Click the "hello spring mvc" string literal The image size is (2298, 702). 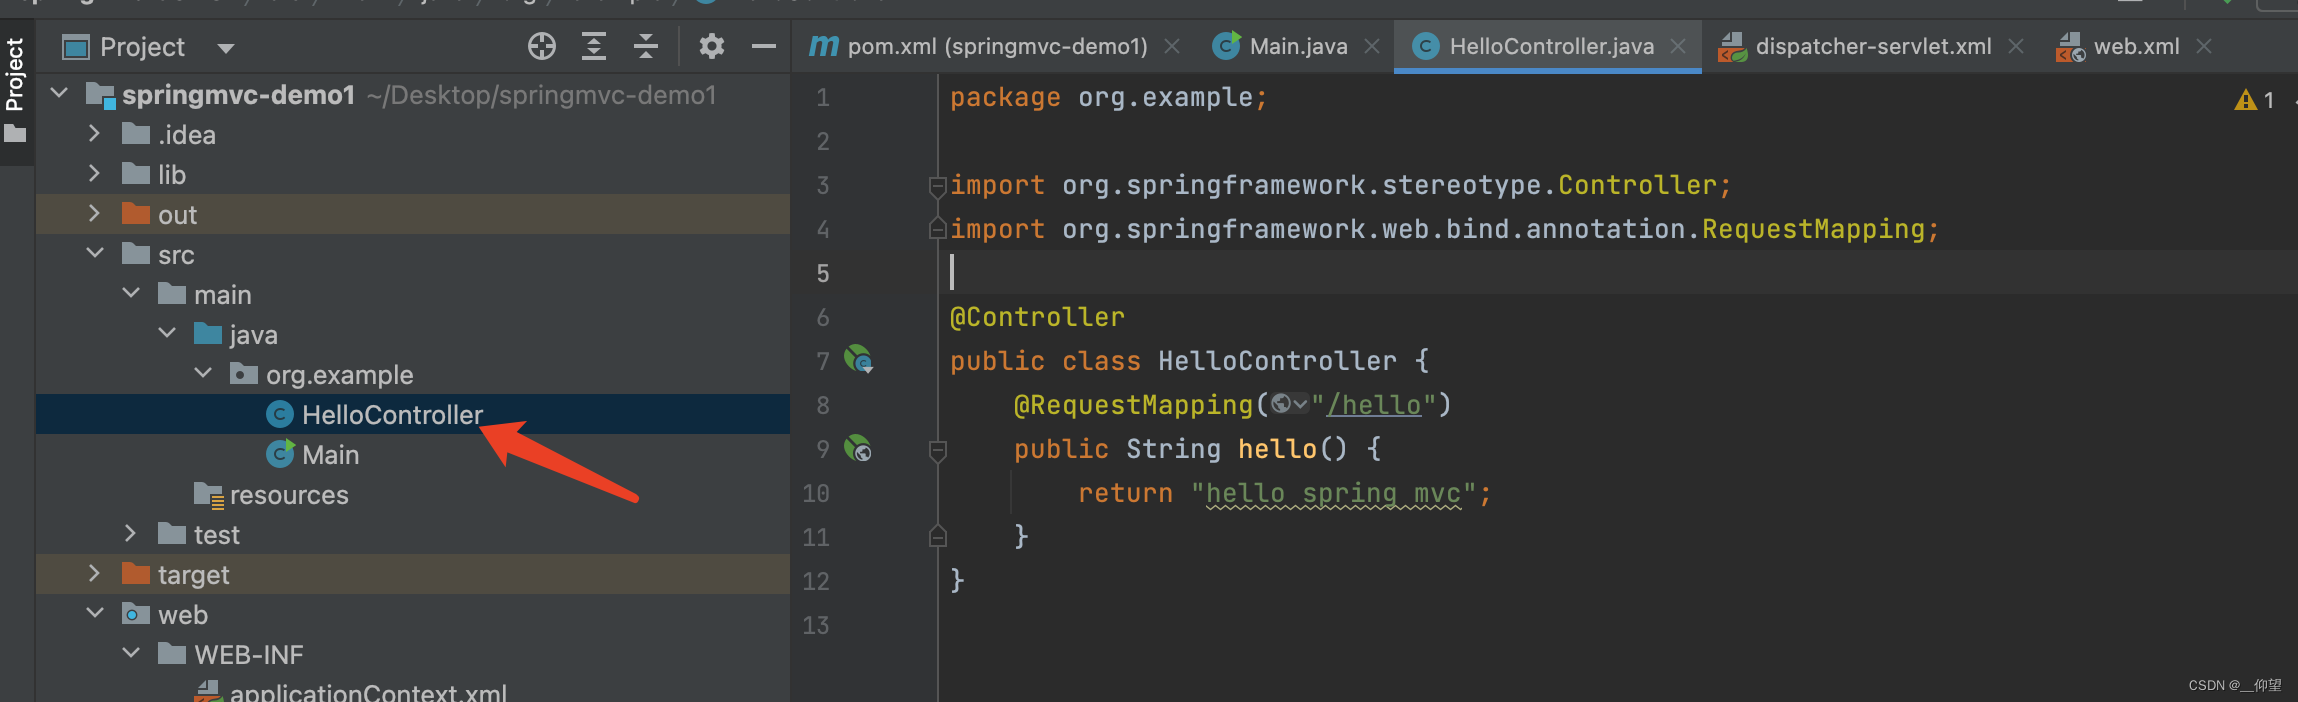tap(1333, 493)
